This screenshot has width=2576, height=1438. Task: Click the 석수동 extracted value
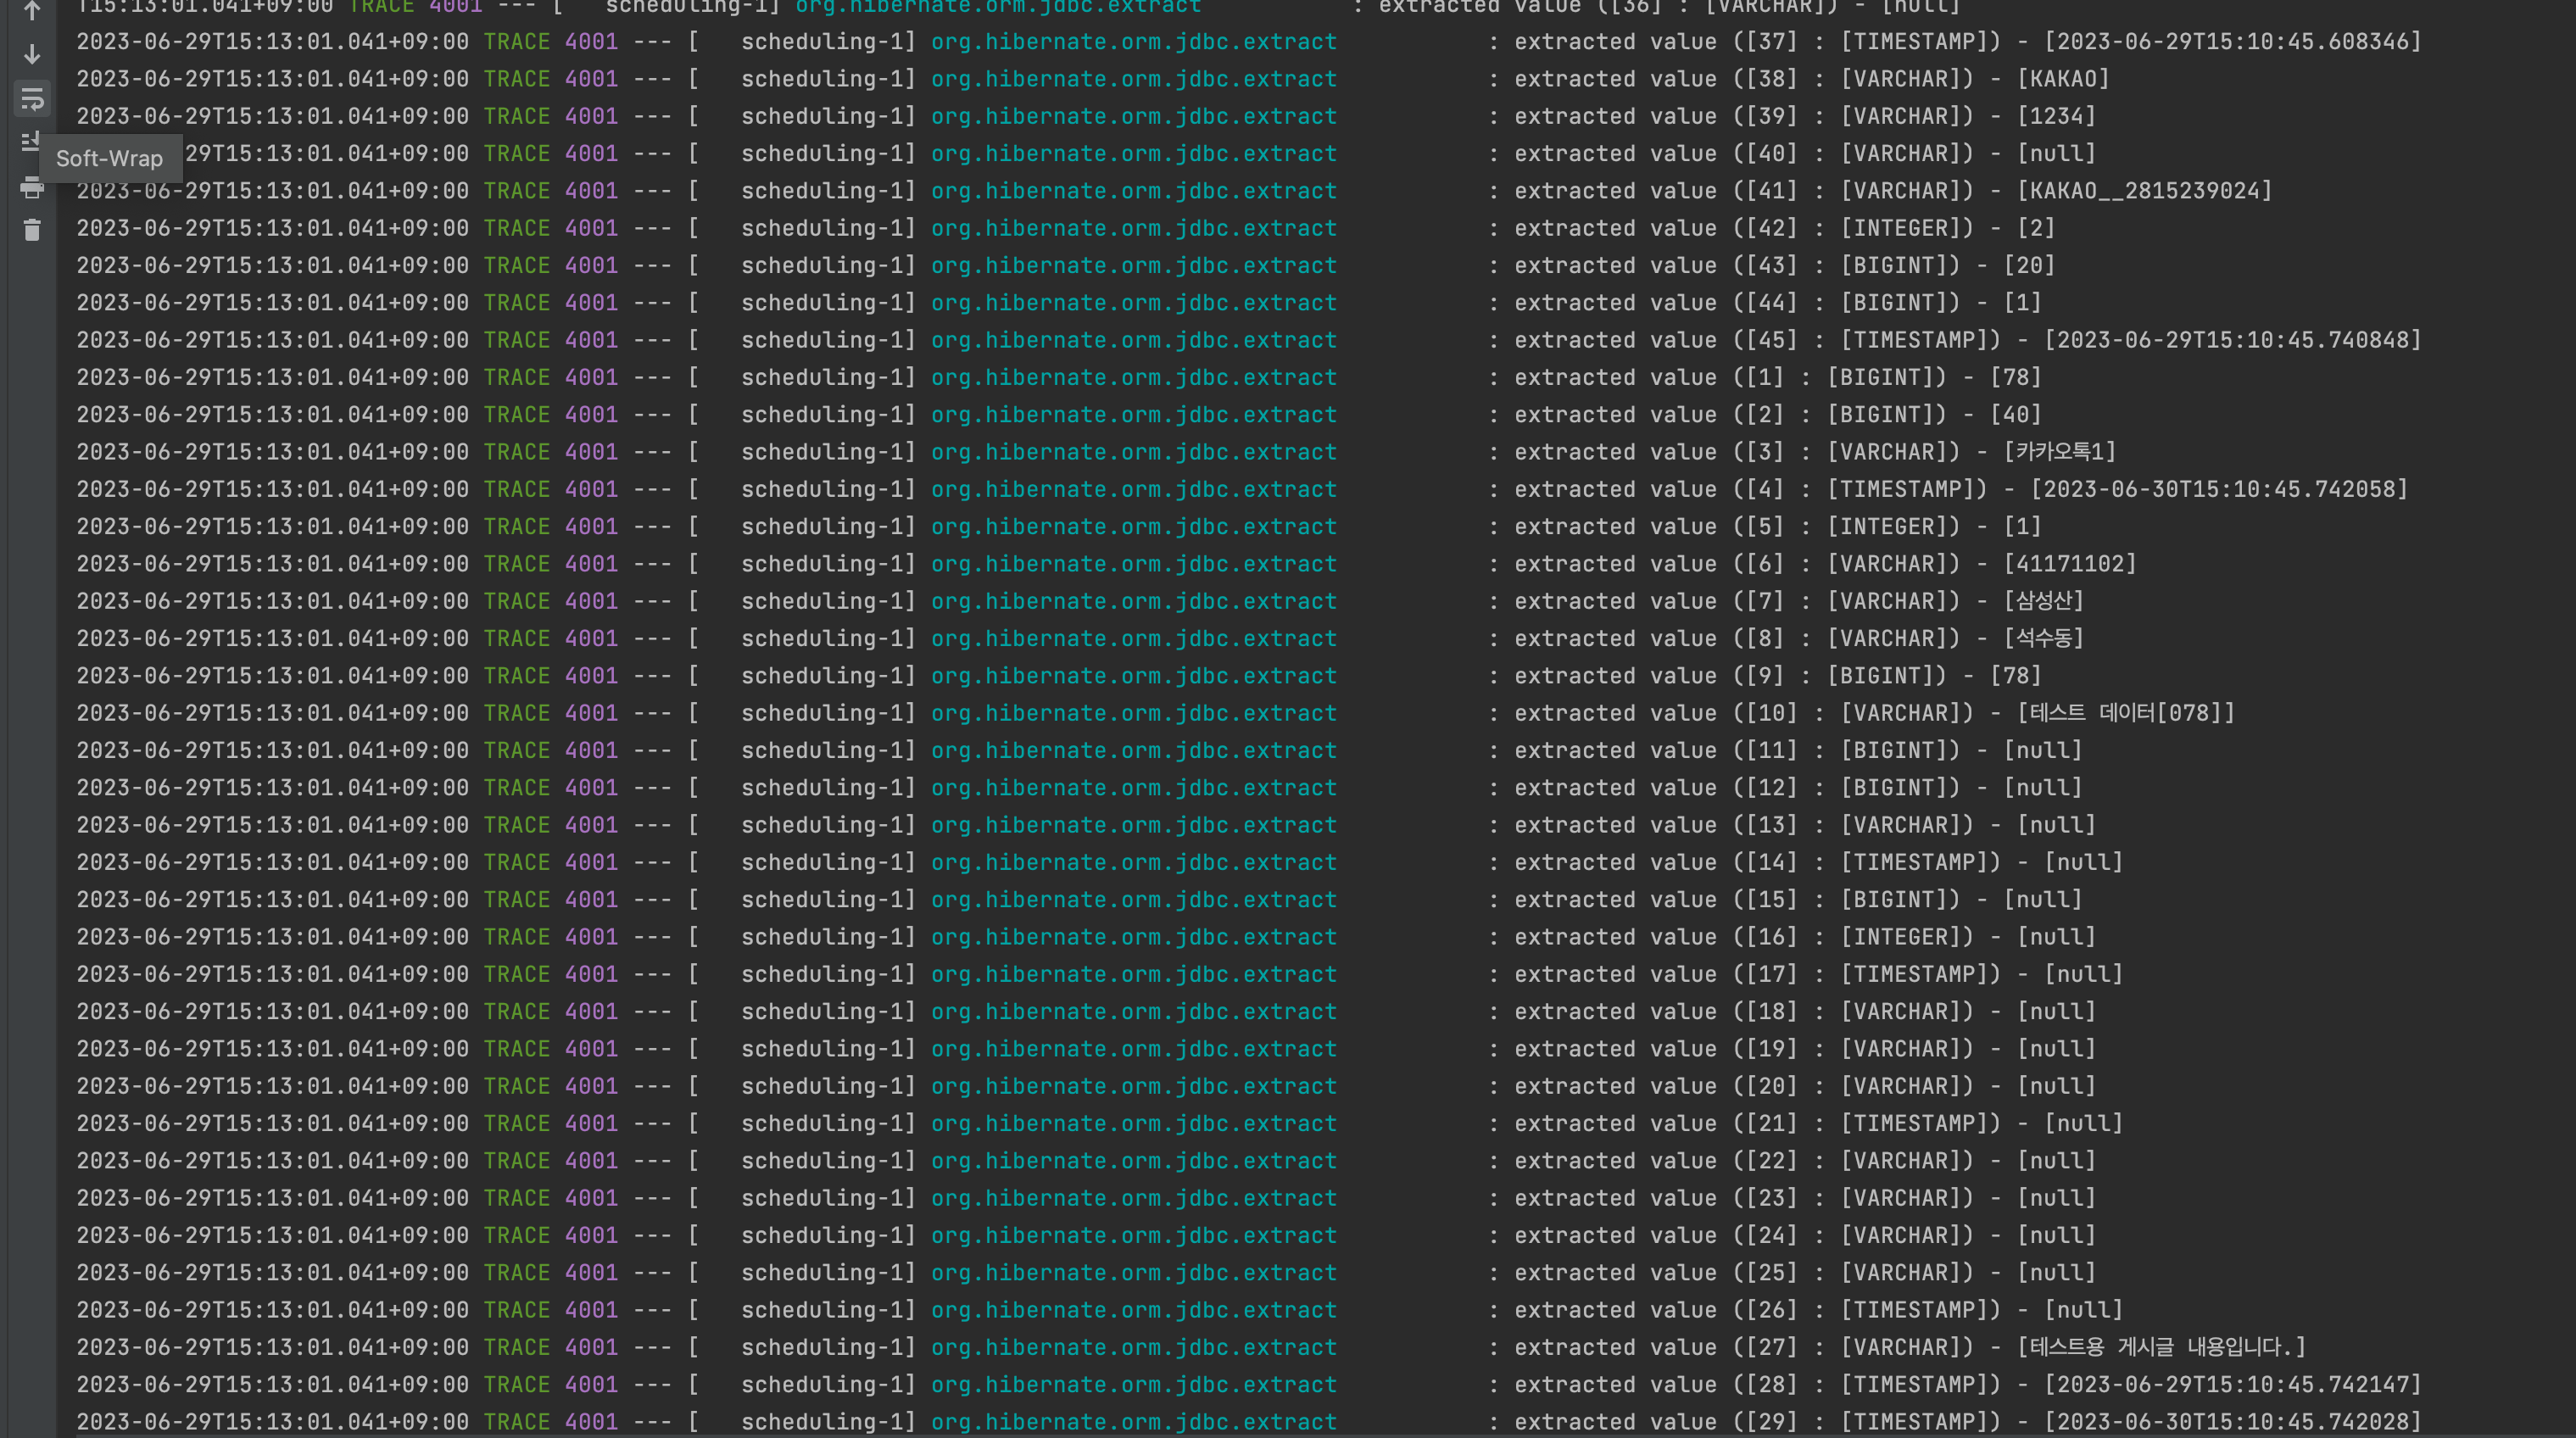(2044, 638)
